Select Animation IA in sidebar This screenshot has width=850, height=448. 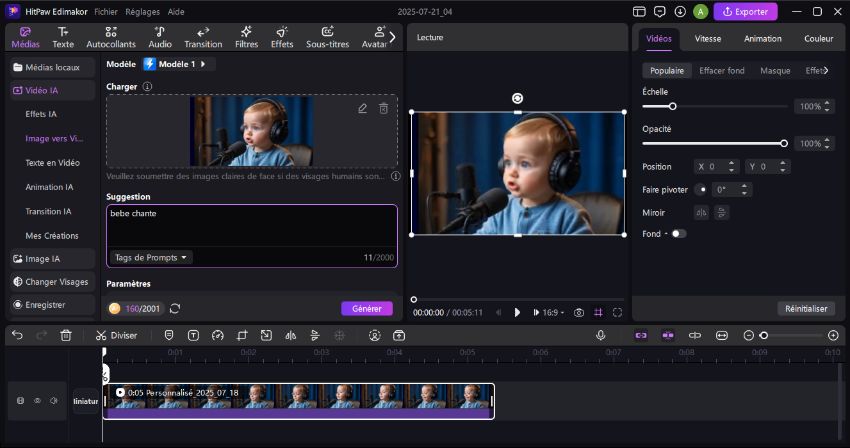pos(49,187)
